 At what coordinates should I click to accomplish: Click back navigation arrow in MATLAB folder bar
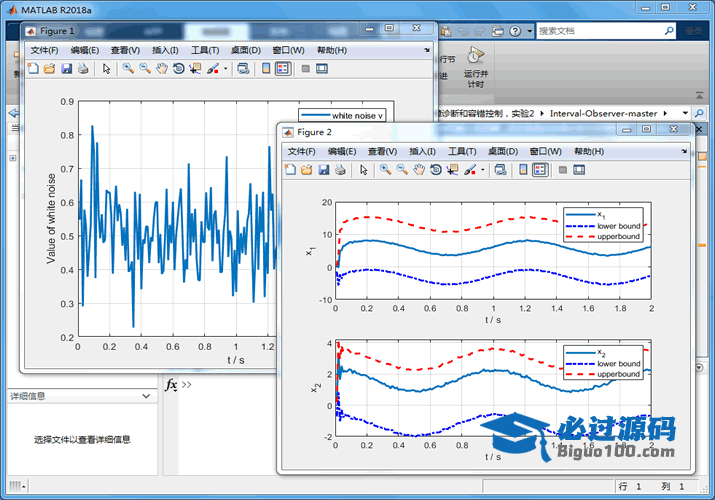click(14, 113)
